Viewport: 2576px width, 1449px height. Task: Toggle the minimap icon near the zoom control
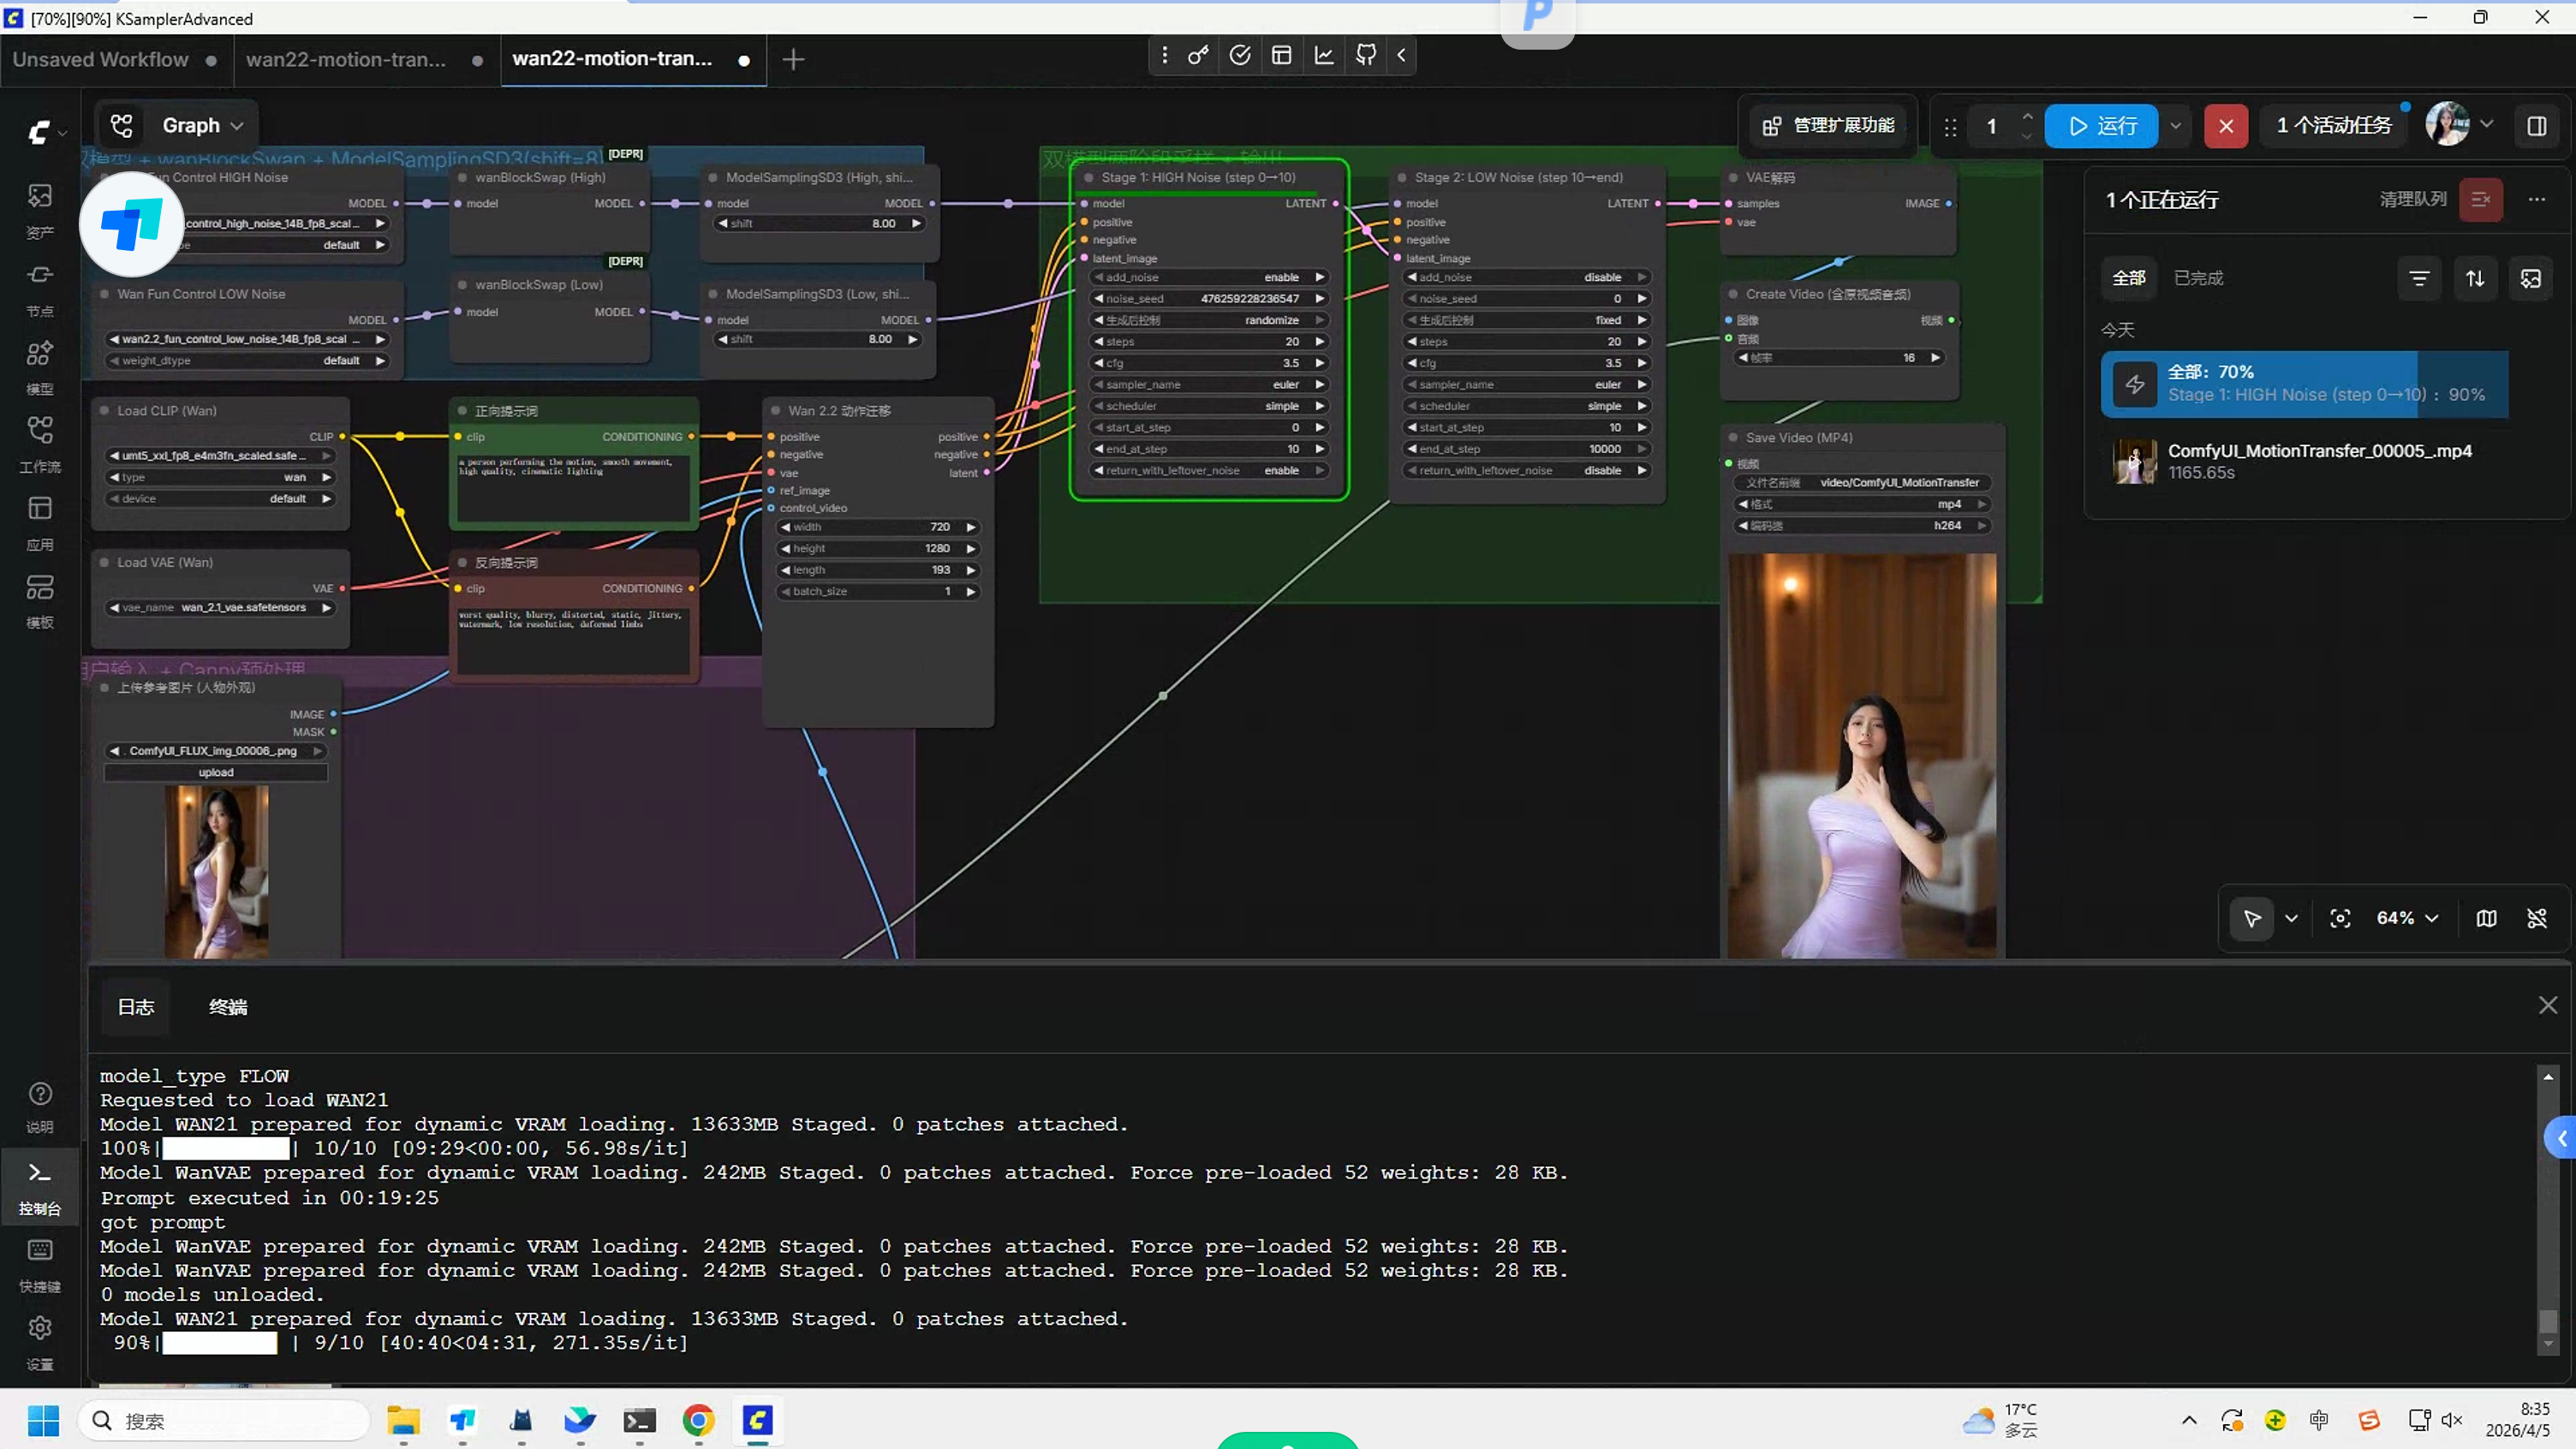pyautogui.click(x=2487, y=918)
